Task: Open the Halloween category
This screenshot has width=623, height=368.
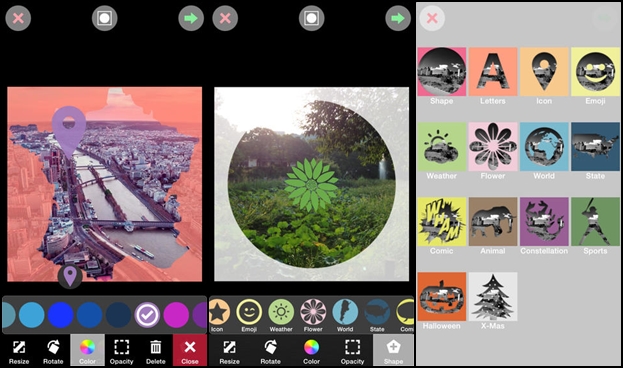Action: (x=441, y=301)
